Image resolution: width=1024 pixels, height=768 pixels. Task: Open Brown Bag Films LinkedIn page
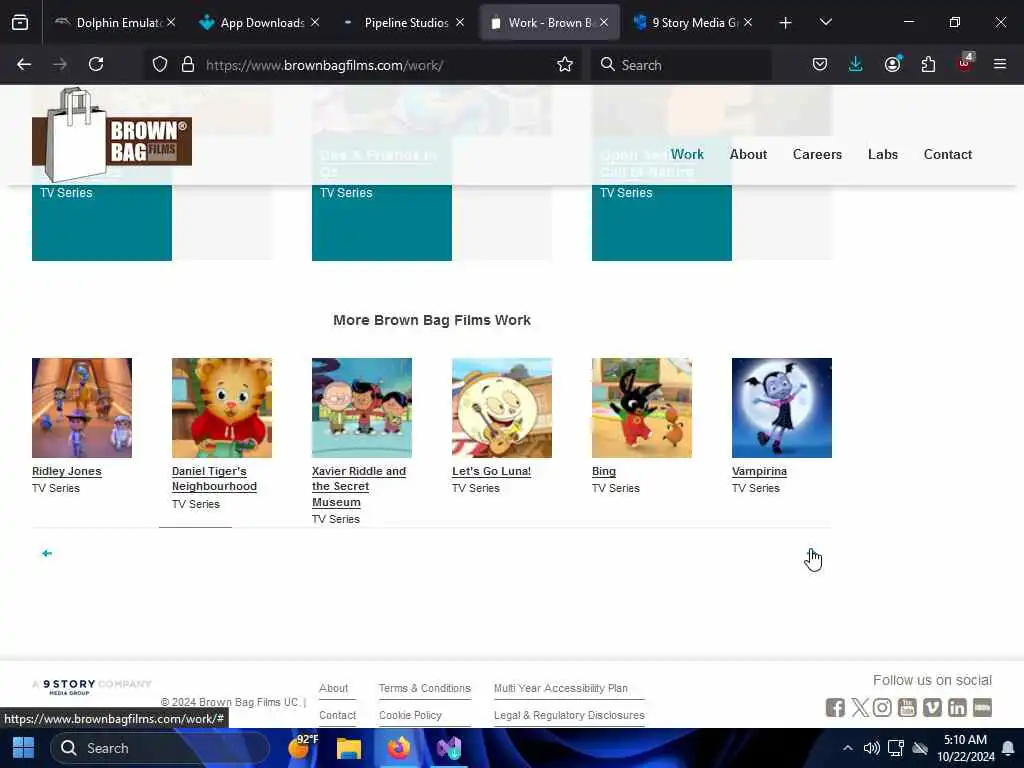(x=957, y=707)
